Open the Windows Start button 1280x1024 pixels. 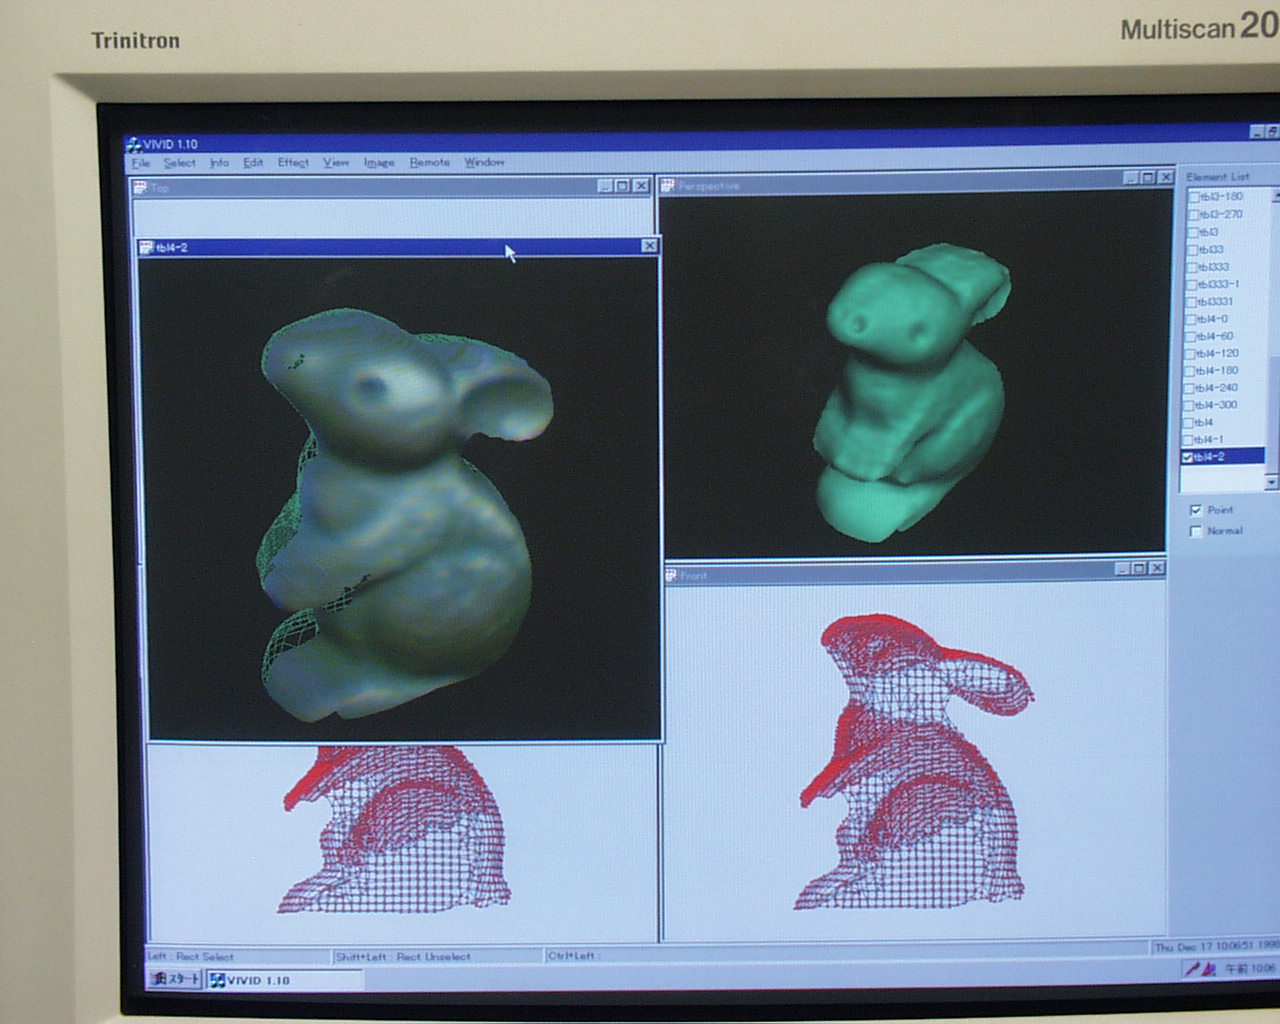[176, 980]
